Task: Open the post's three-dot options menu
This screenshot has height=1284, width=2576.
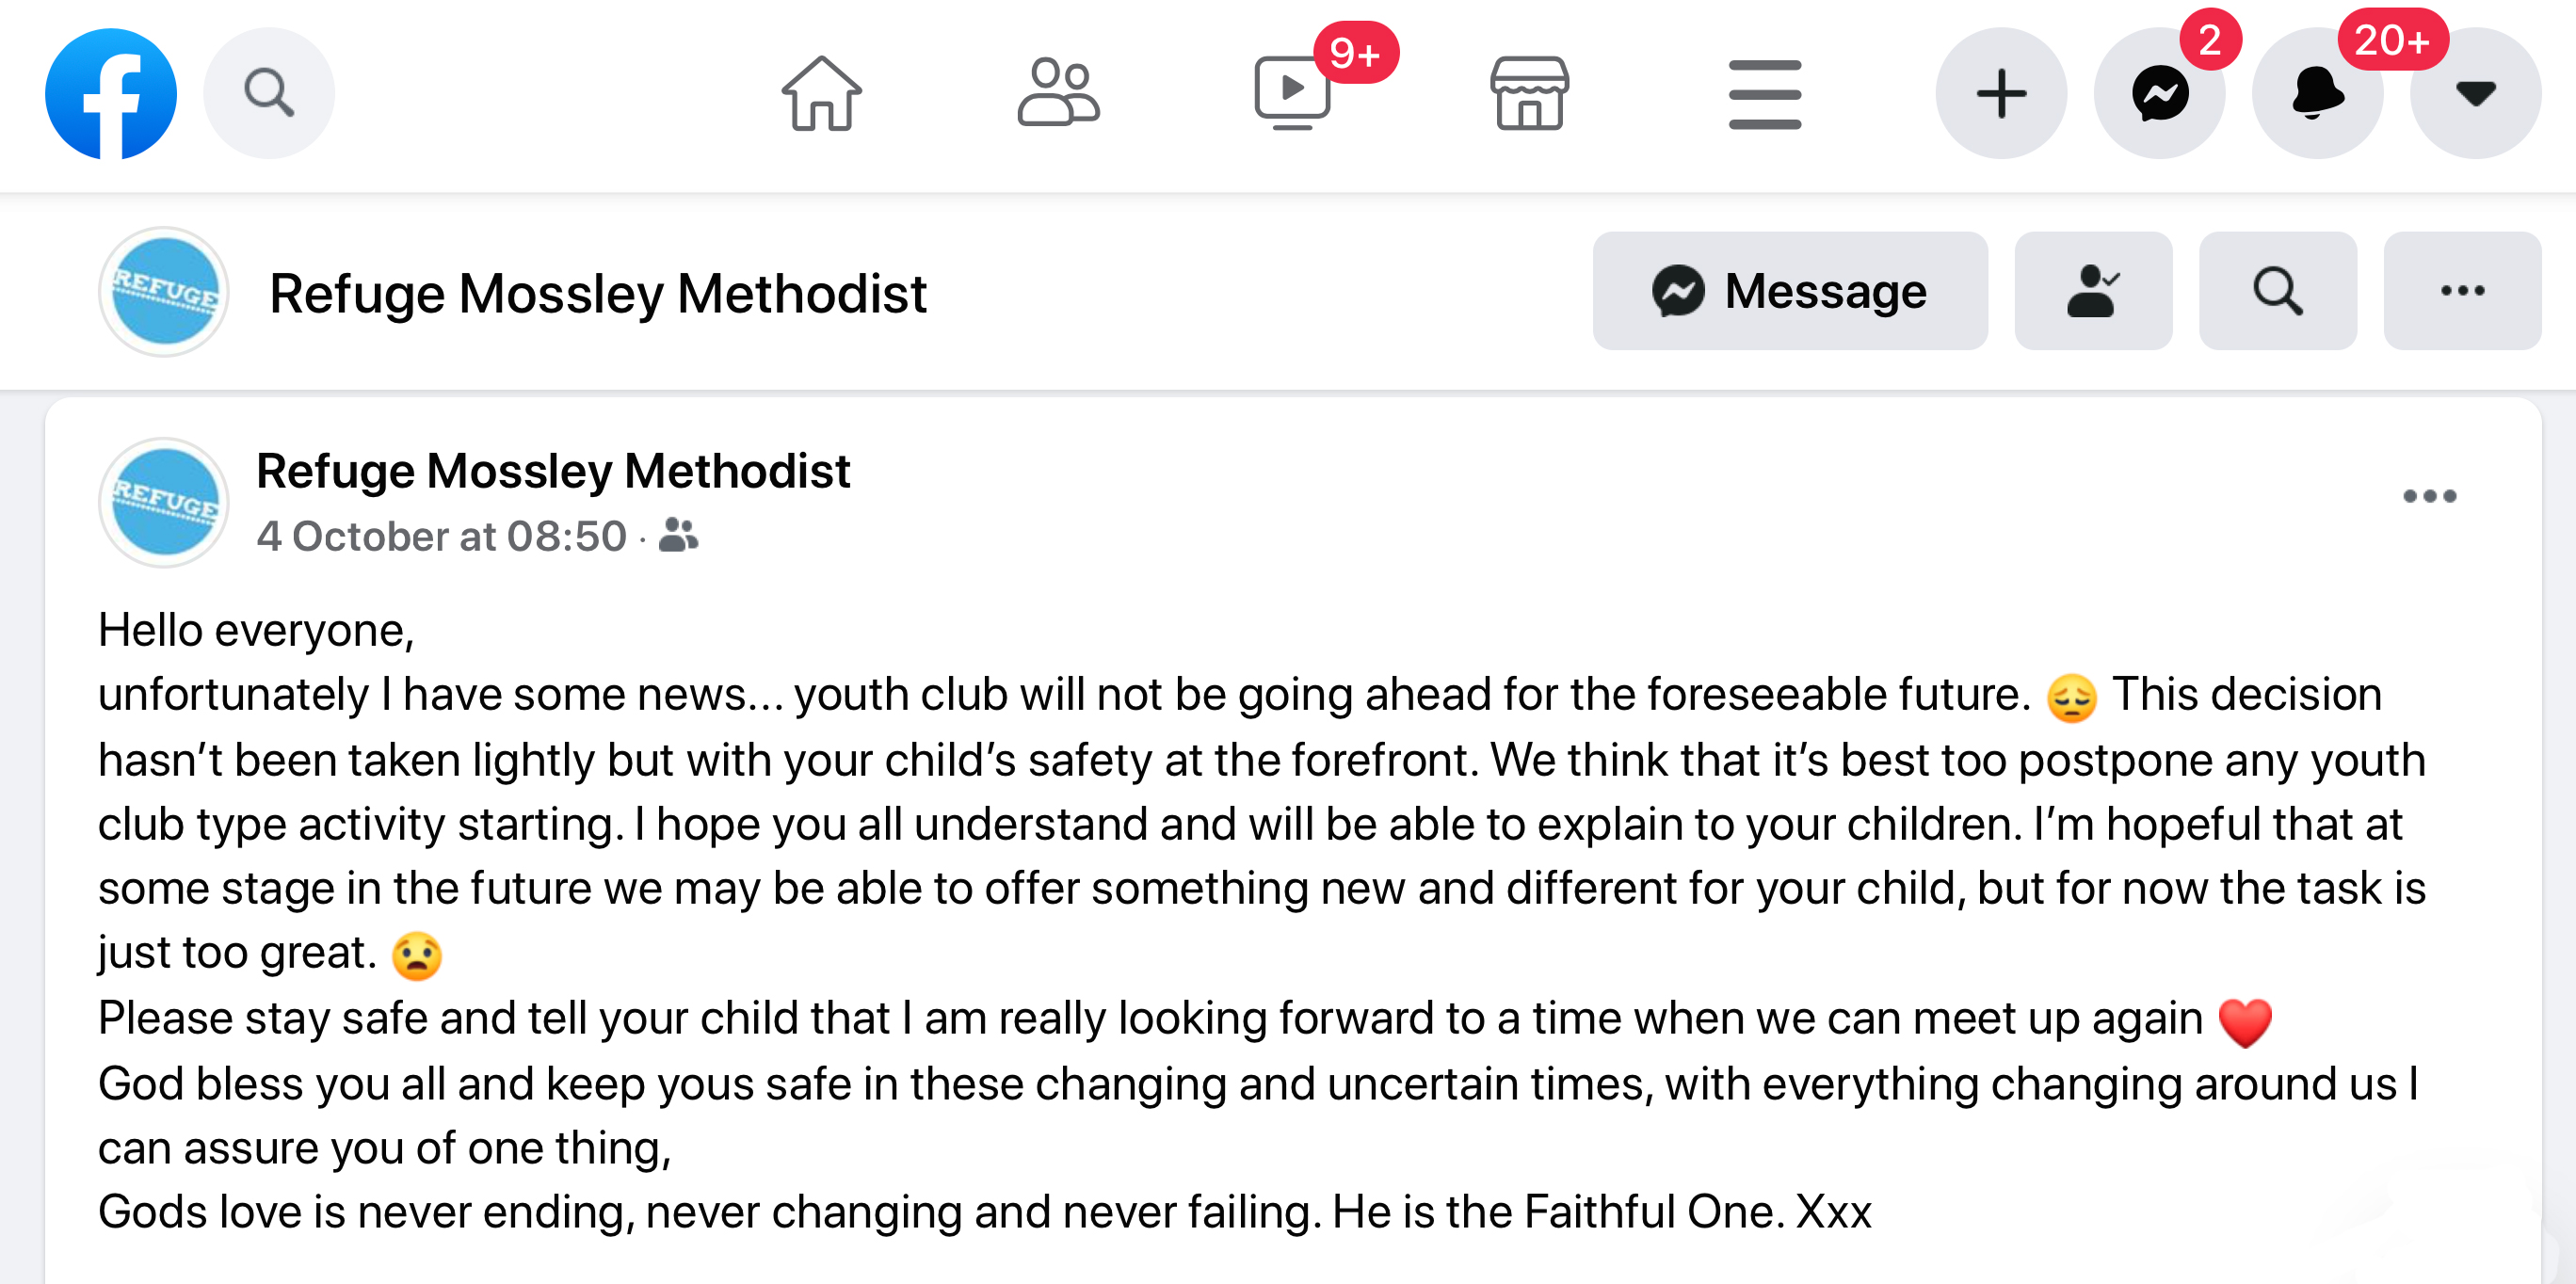Action: (x=2429, y=496)
